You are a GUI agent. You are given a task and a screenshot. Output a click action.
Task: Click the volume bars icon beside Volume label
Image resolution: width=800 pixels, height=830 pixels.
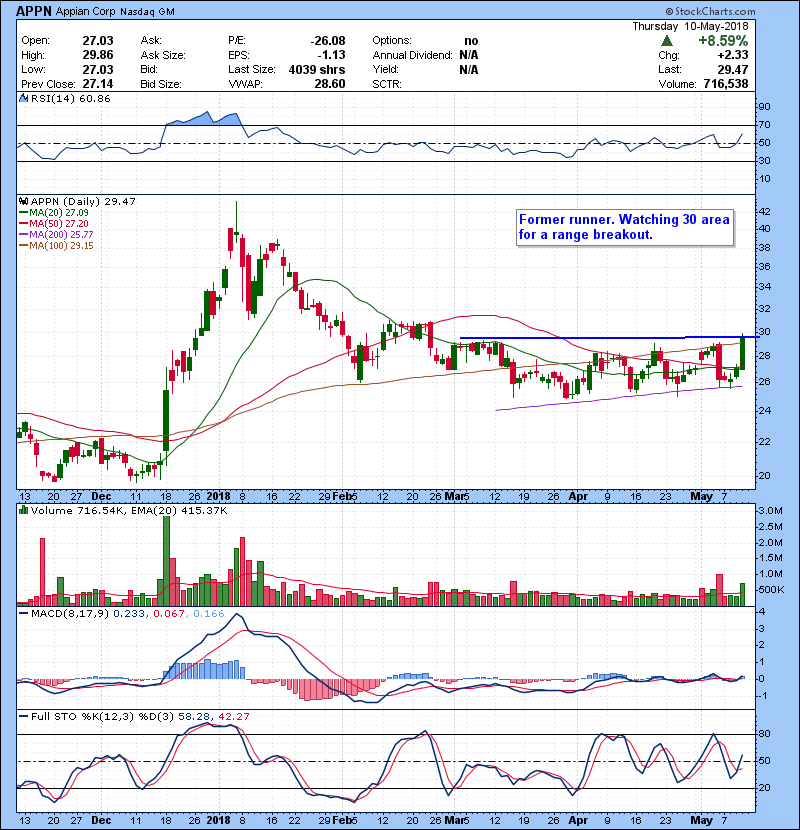pos(24,511)
